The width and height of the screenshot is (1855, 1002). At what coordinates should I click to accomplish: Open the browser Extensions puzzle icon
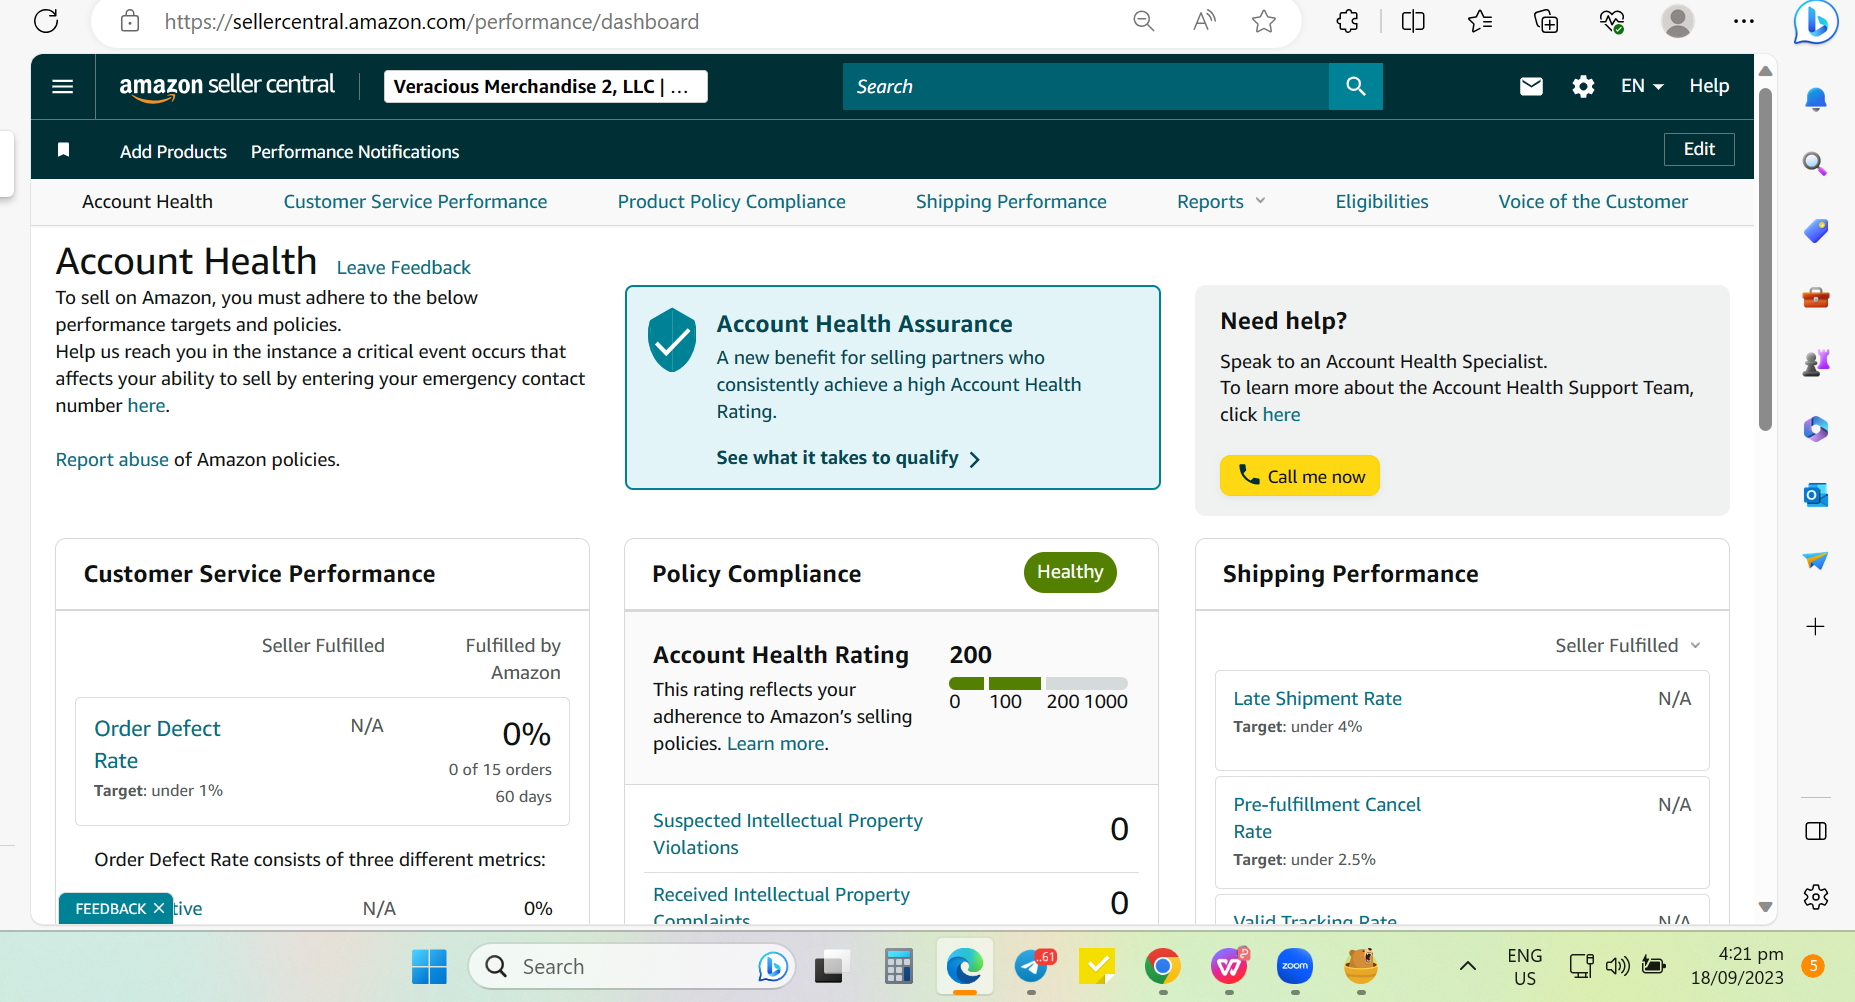tap(1347, 21)
